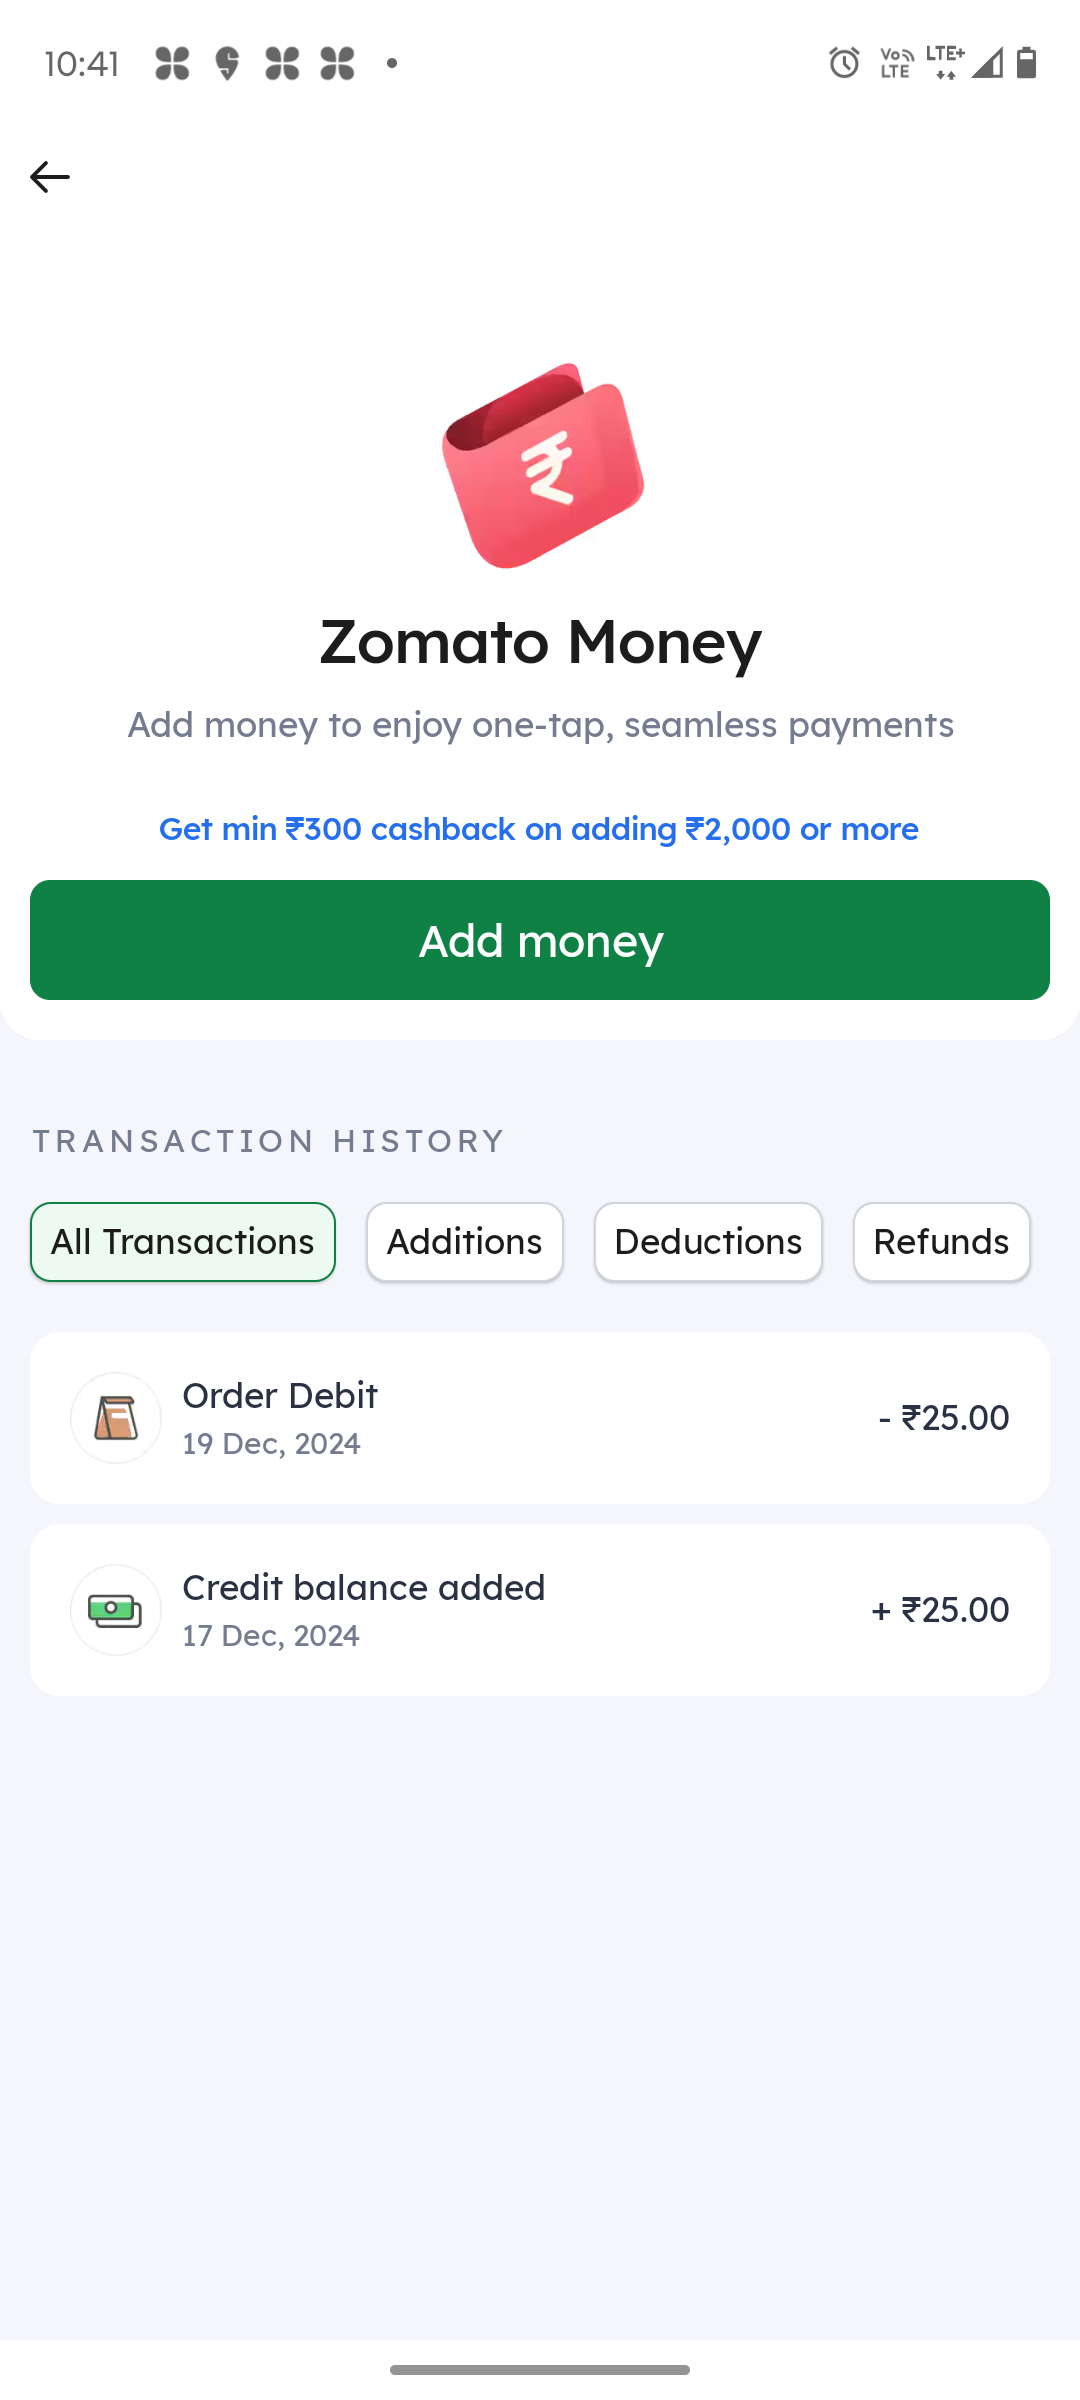The width and height of the screenshot is (1080, 2400).
Task: Select the All Transactions filter
Action: (x=183, y=1242)
